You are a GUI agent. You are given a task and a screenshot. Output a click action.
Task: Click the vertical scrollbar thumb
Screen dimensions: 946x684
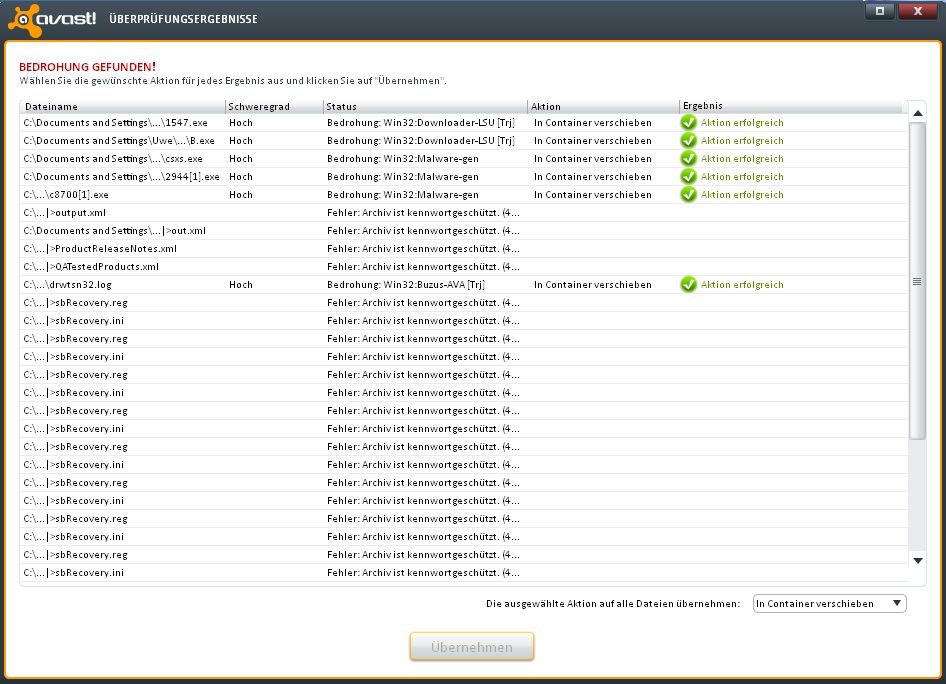pyautogui.click(x=917, y=280)
